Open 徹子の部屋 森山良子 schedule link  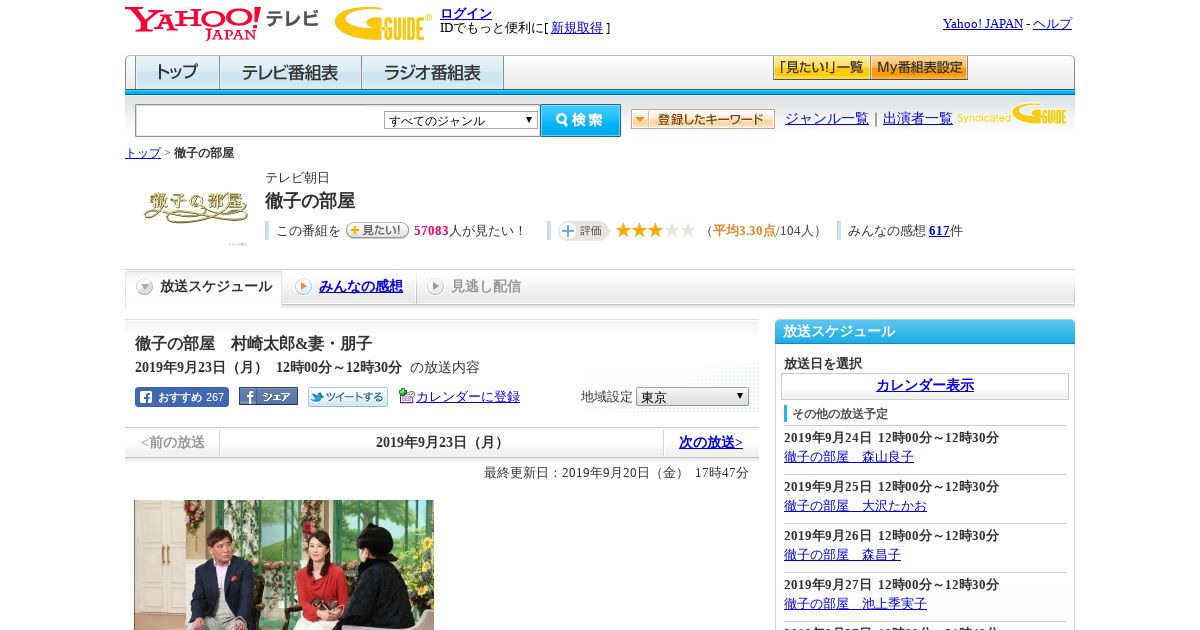click(849, 457)
